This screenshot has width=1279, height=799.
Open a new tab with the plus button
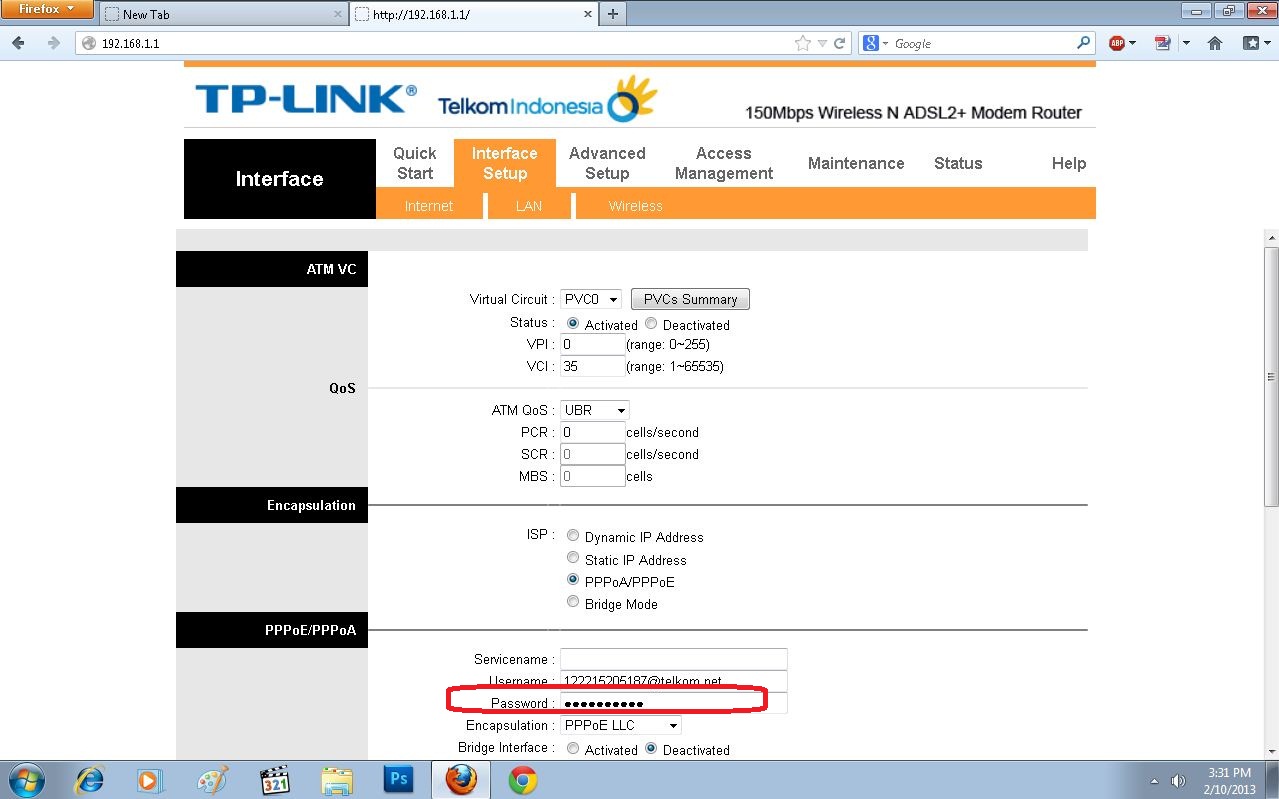[612, 14]
